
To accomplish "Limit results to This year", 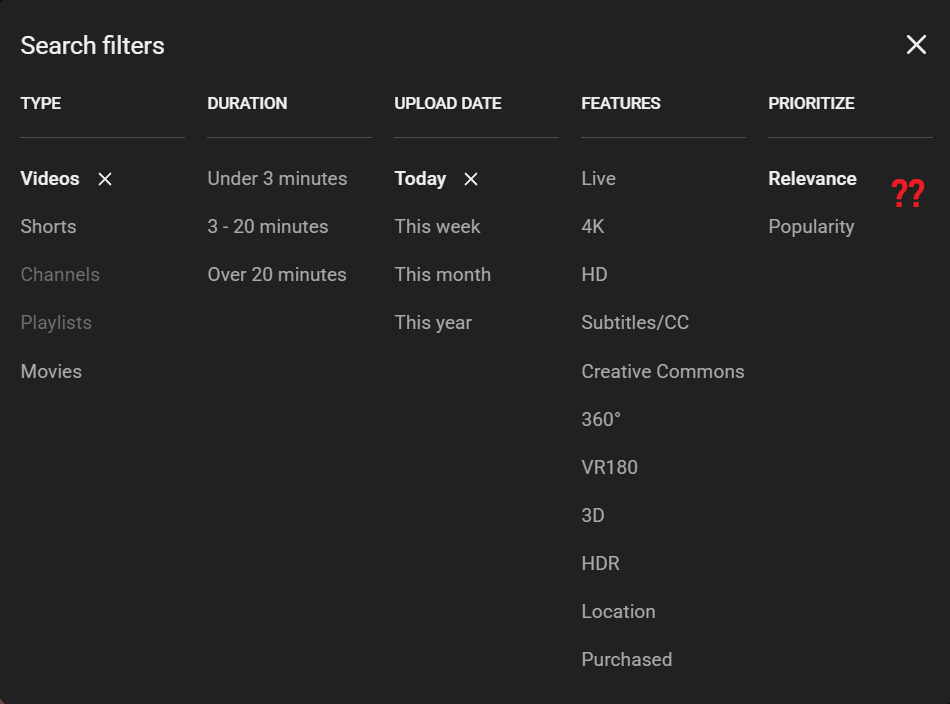I will (x=432, y=323).
